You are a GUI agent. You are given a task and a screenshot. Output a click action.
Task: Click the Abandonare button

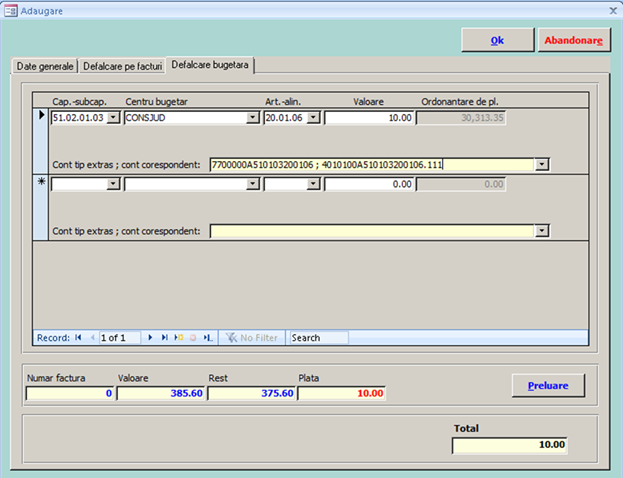(573, 40)
